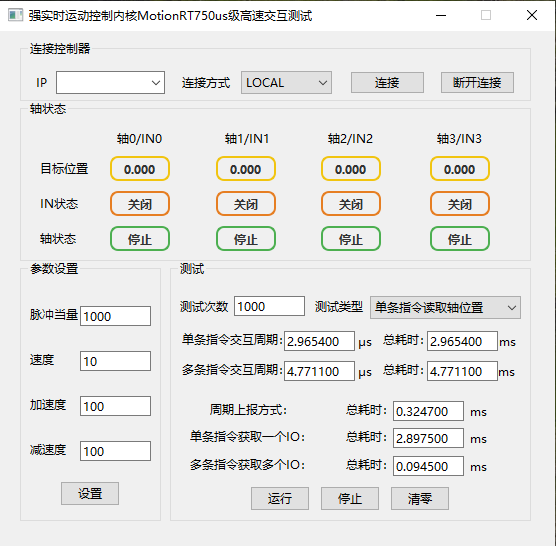This screenshot has width=556, height=546.
Task: Click the 断开连接 button
Action: click(x=477, y=83)
